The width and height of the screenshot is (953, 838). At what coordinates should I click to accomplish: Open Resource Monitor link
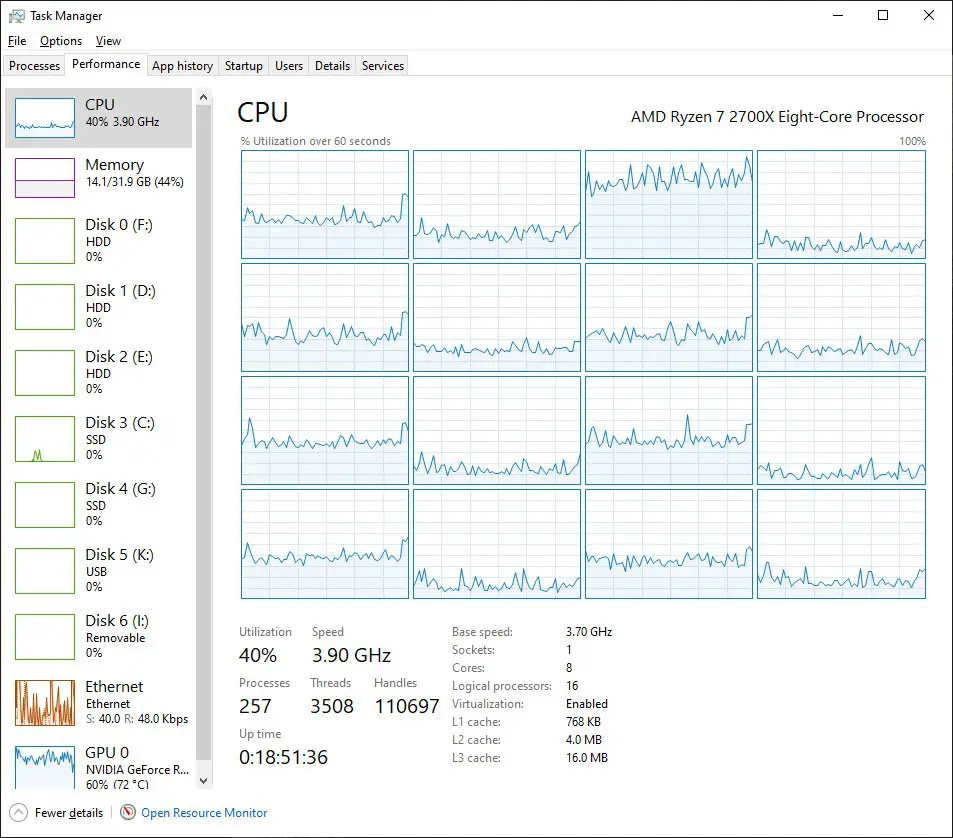(204, 812)
